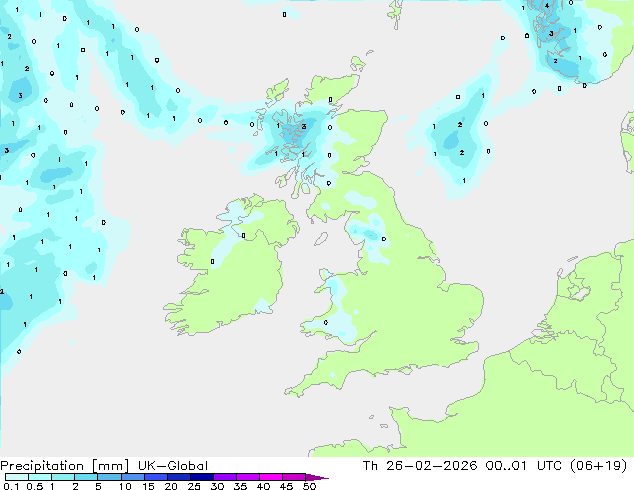Click the '10' legend scale label
Image resolution: width=634 pixels, height=490 pixels.
(125, 486)
